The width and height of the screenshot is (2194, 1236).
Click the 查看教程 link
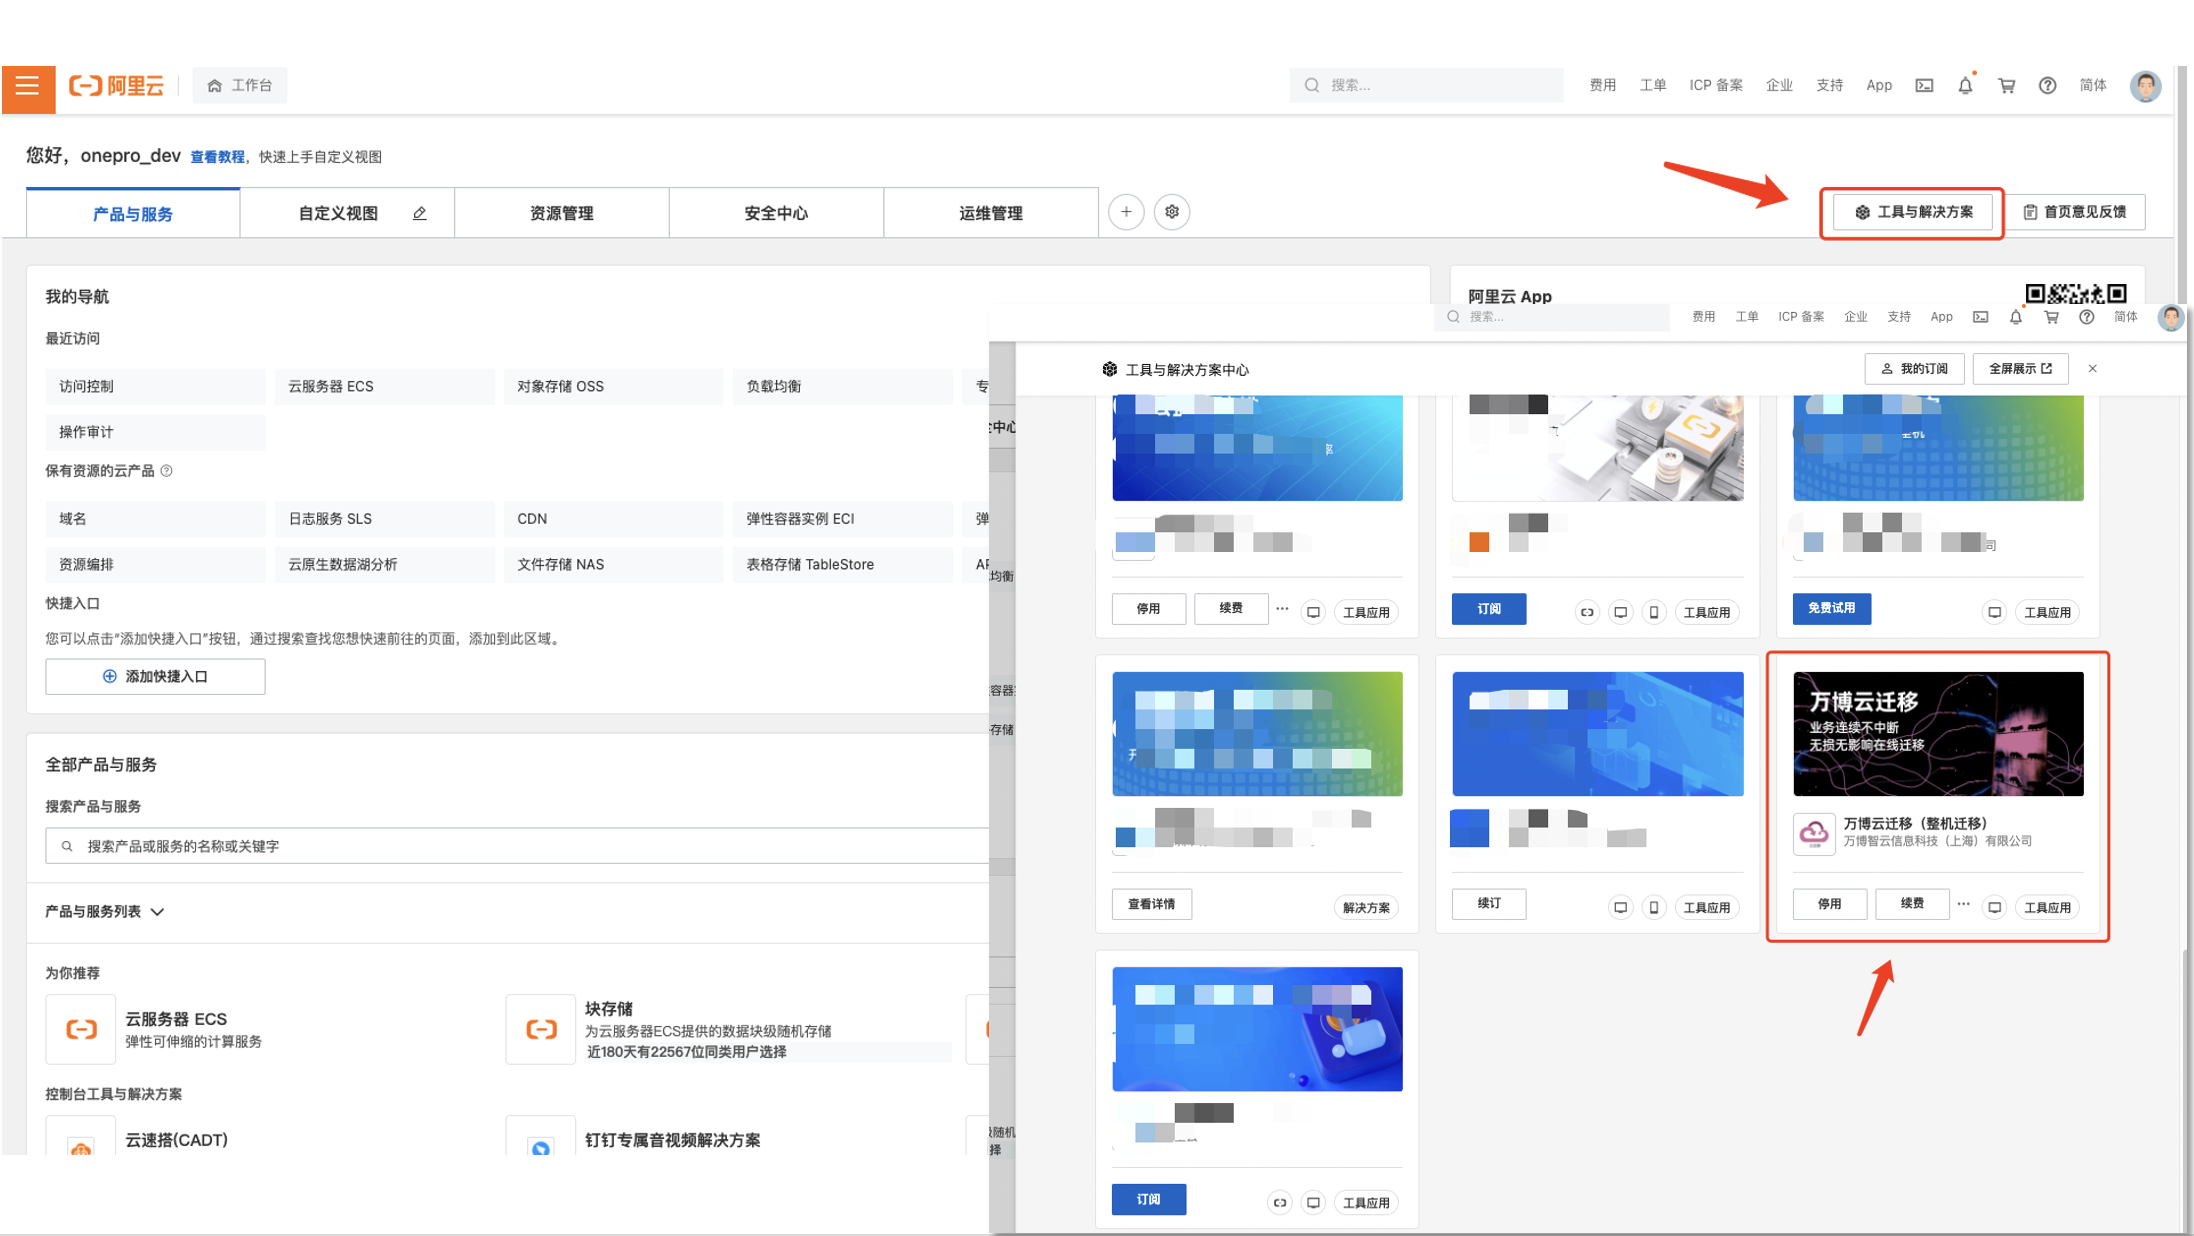pos(217,157)
